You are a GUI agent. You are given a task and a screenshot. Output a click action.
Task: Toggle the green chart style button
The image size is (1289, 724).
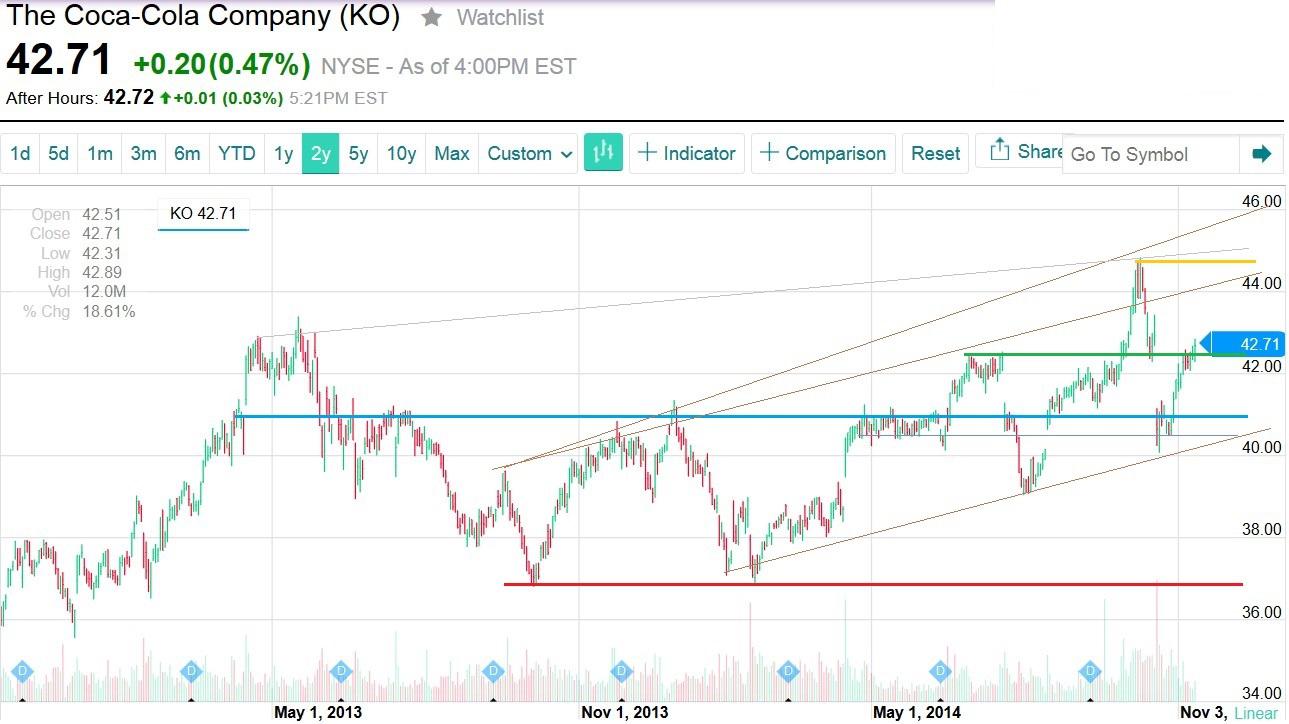click(603, 153)
